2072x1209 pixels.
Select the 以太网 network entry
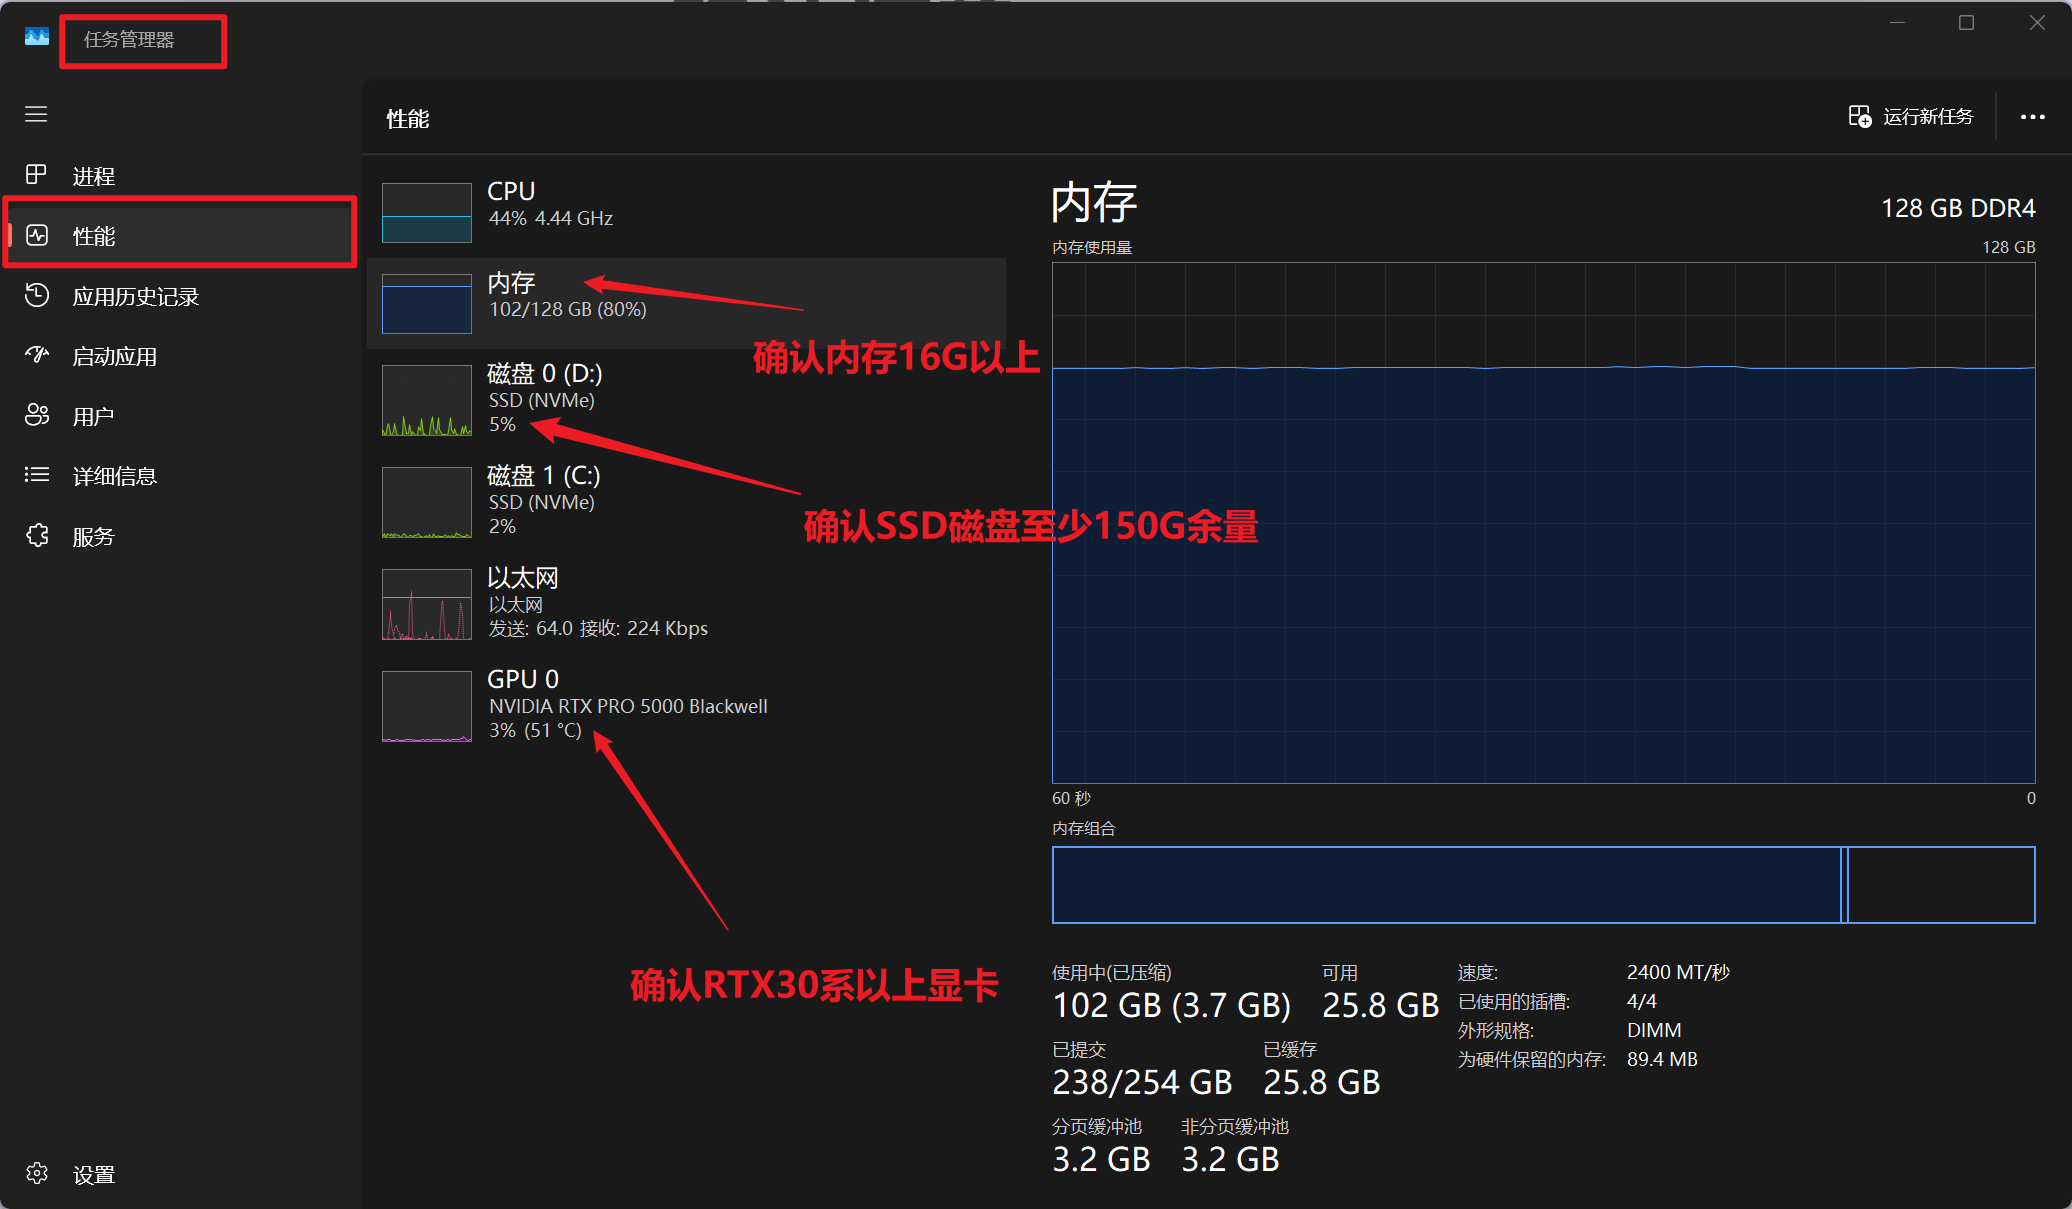tap(686, 603)
